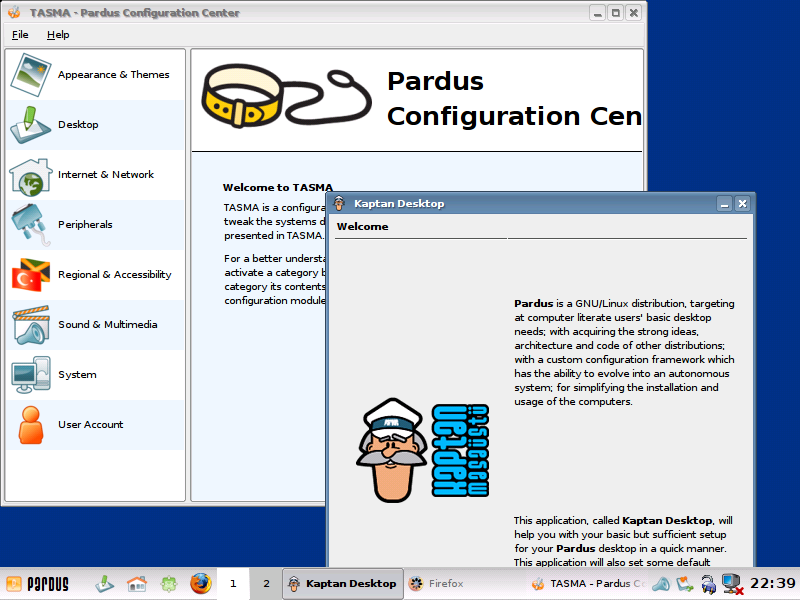800x600 pixels.
Task: Open Regional & Accessibility settings
Action: point(95,275)
